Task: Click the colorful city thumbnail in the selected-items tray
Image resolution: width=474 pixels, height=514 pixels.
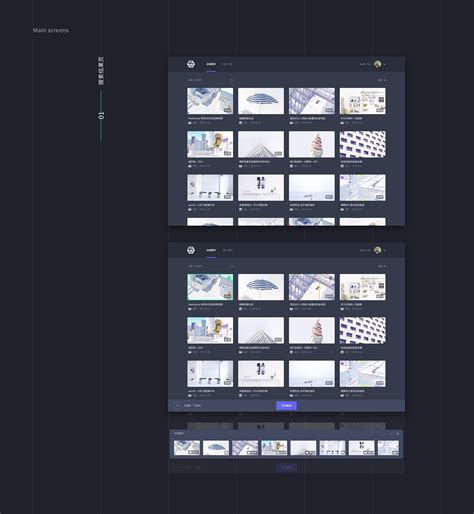Action: click(x=274, y=448)
